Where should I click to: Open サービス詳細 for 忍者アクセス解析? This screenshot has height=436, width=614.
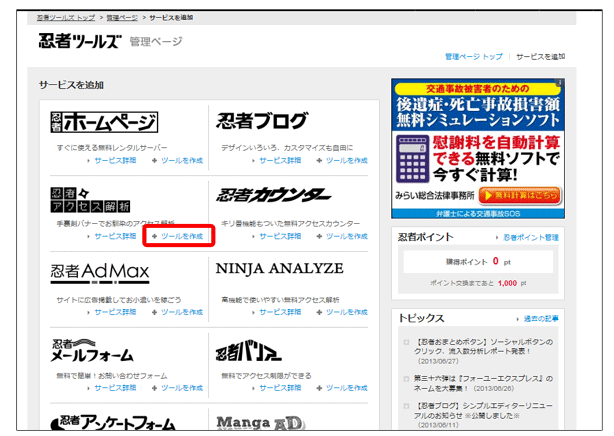pos(115,236)
